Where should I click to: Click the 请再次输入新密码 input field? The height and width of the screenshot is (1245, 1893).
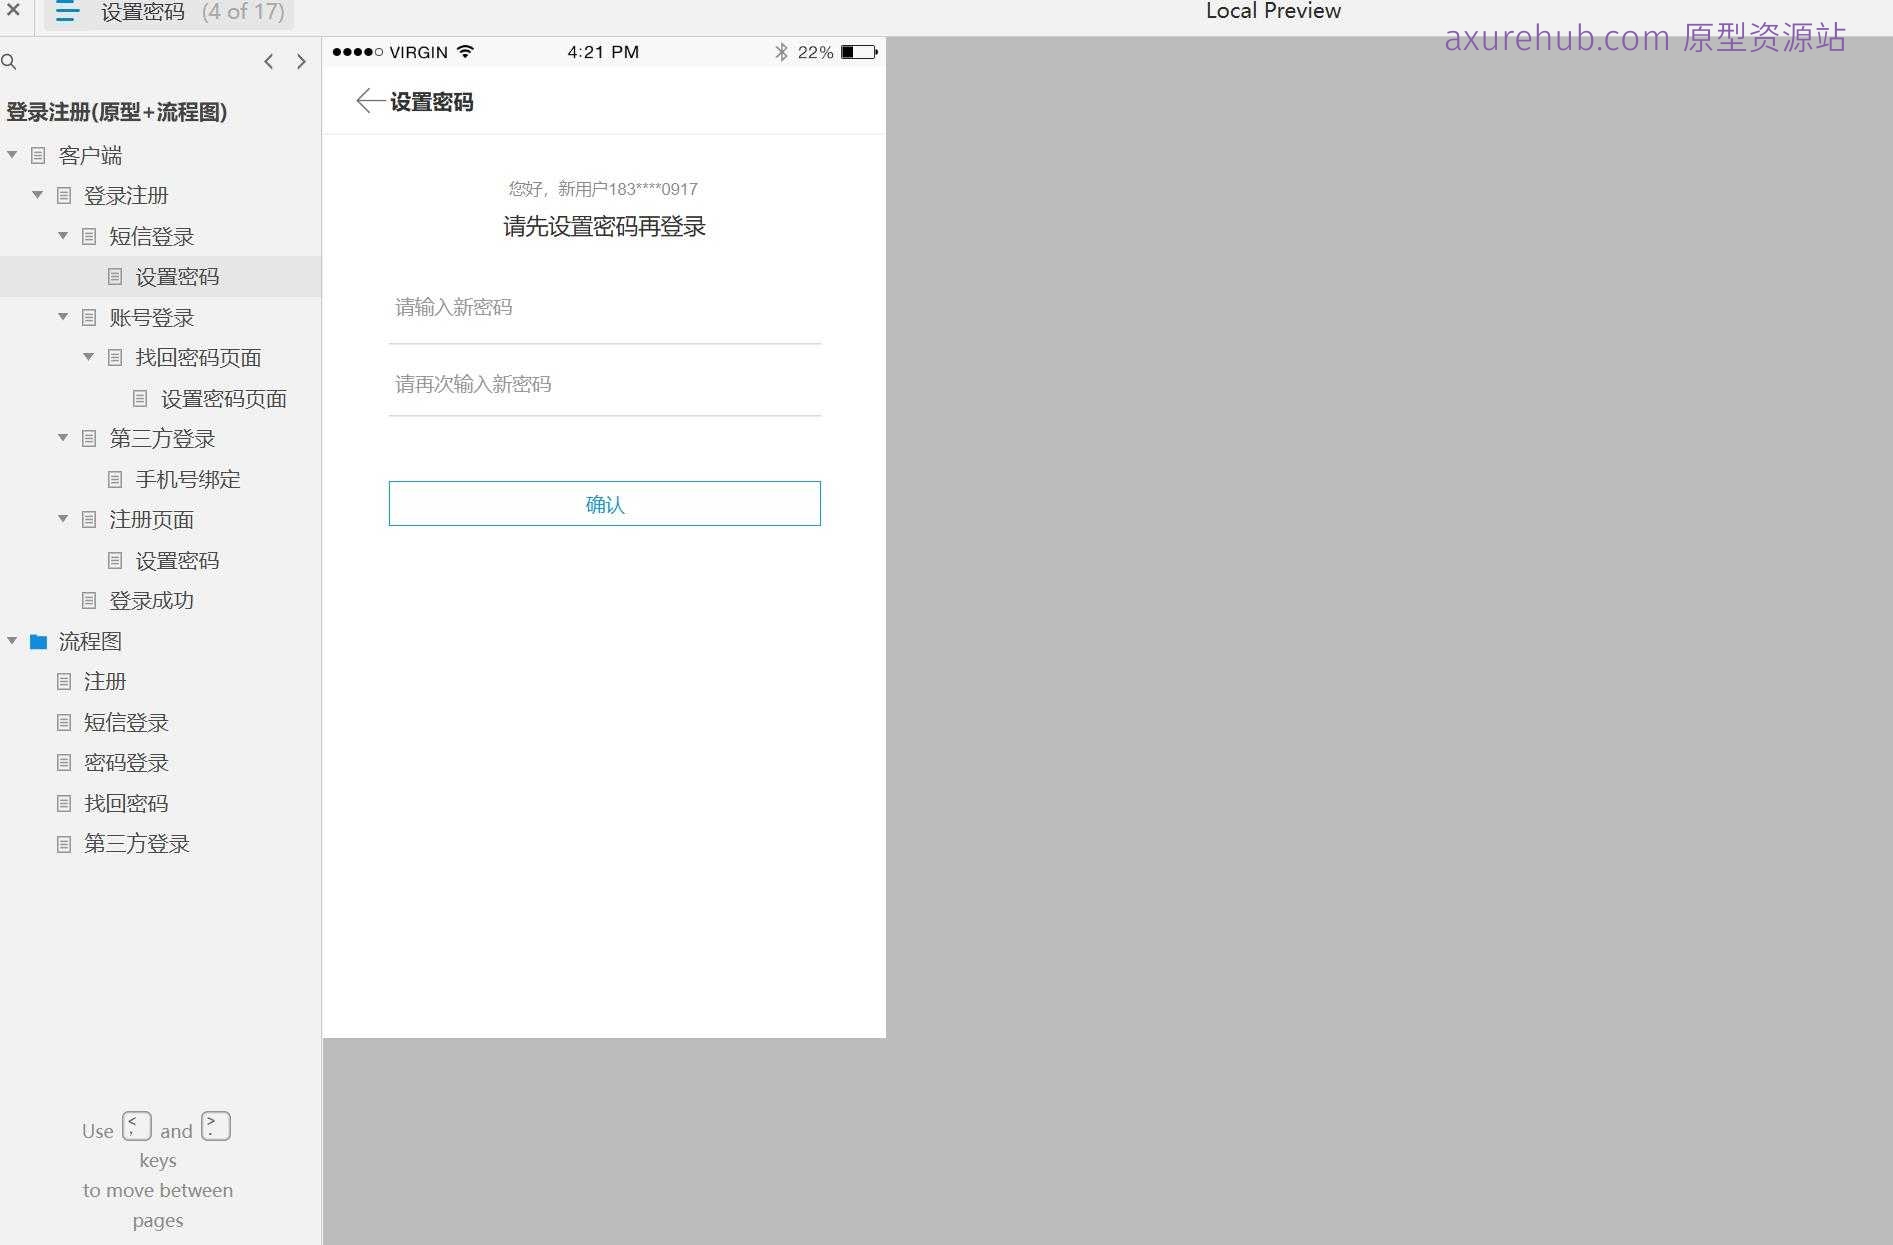click(x=605, y=384)
